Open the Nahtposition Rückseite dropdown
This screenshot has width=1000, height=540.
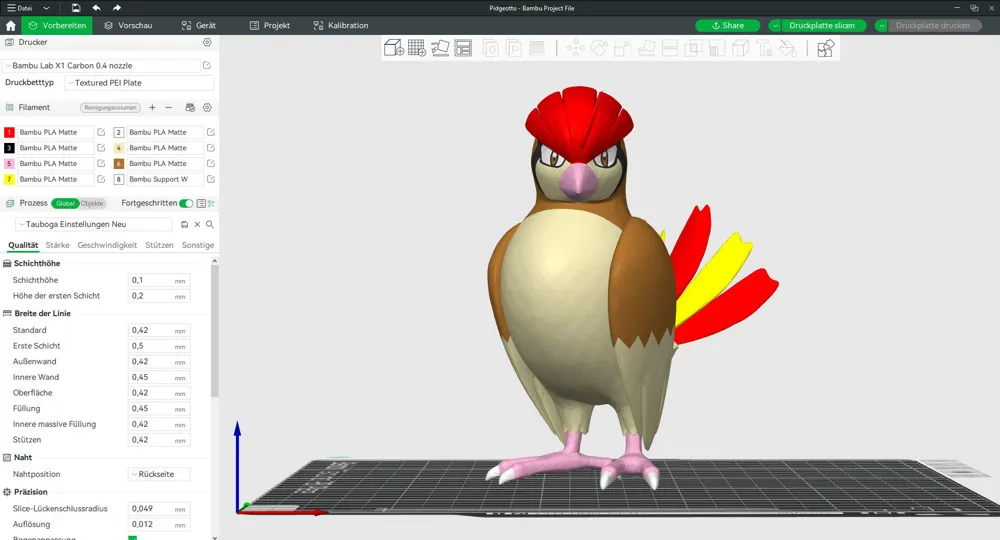point(159,474)
